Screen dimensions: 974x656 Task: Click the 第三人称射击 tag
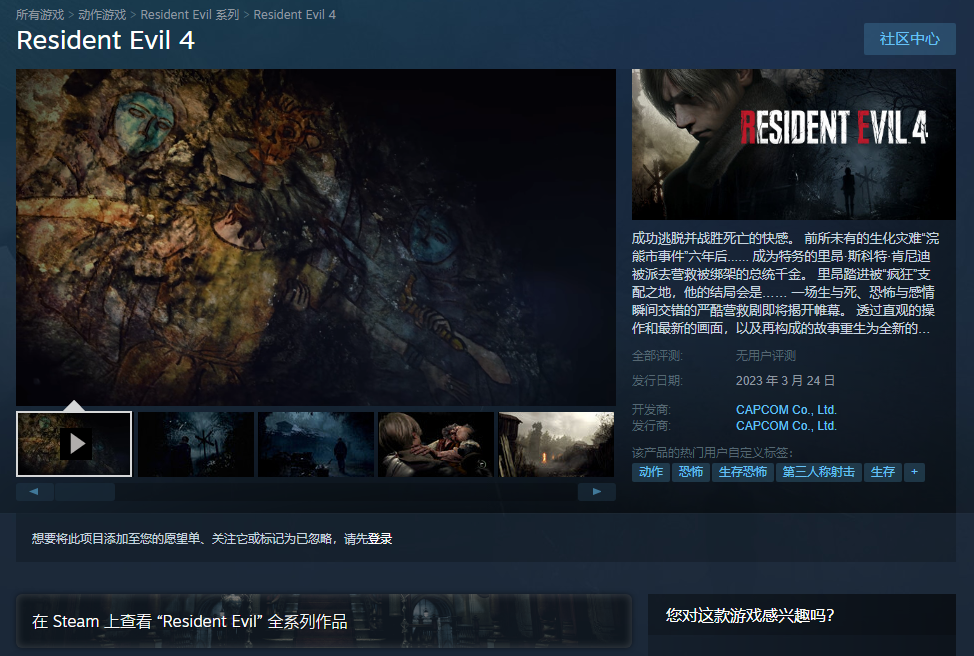click(x=818, y=472)
